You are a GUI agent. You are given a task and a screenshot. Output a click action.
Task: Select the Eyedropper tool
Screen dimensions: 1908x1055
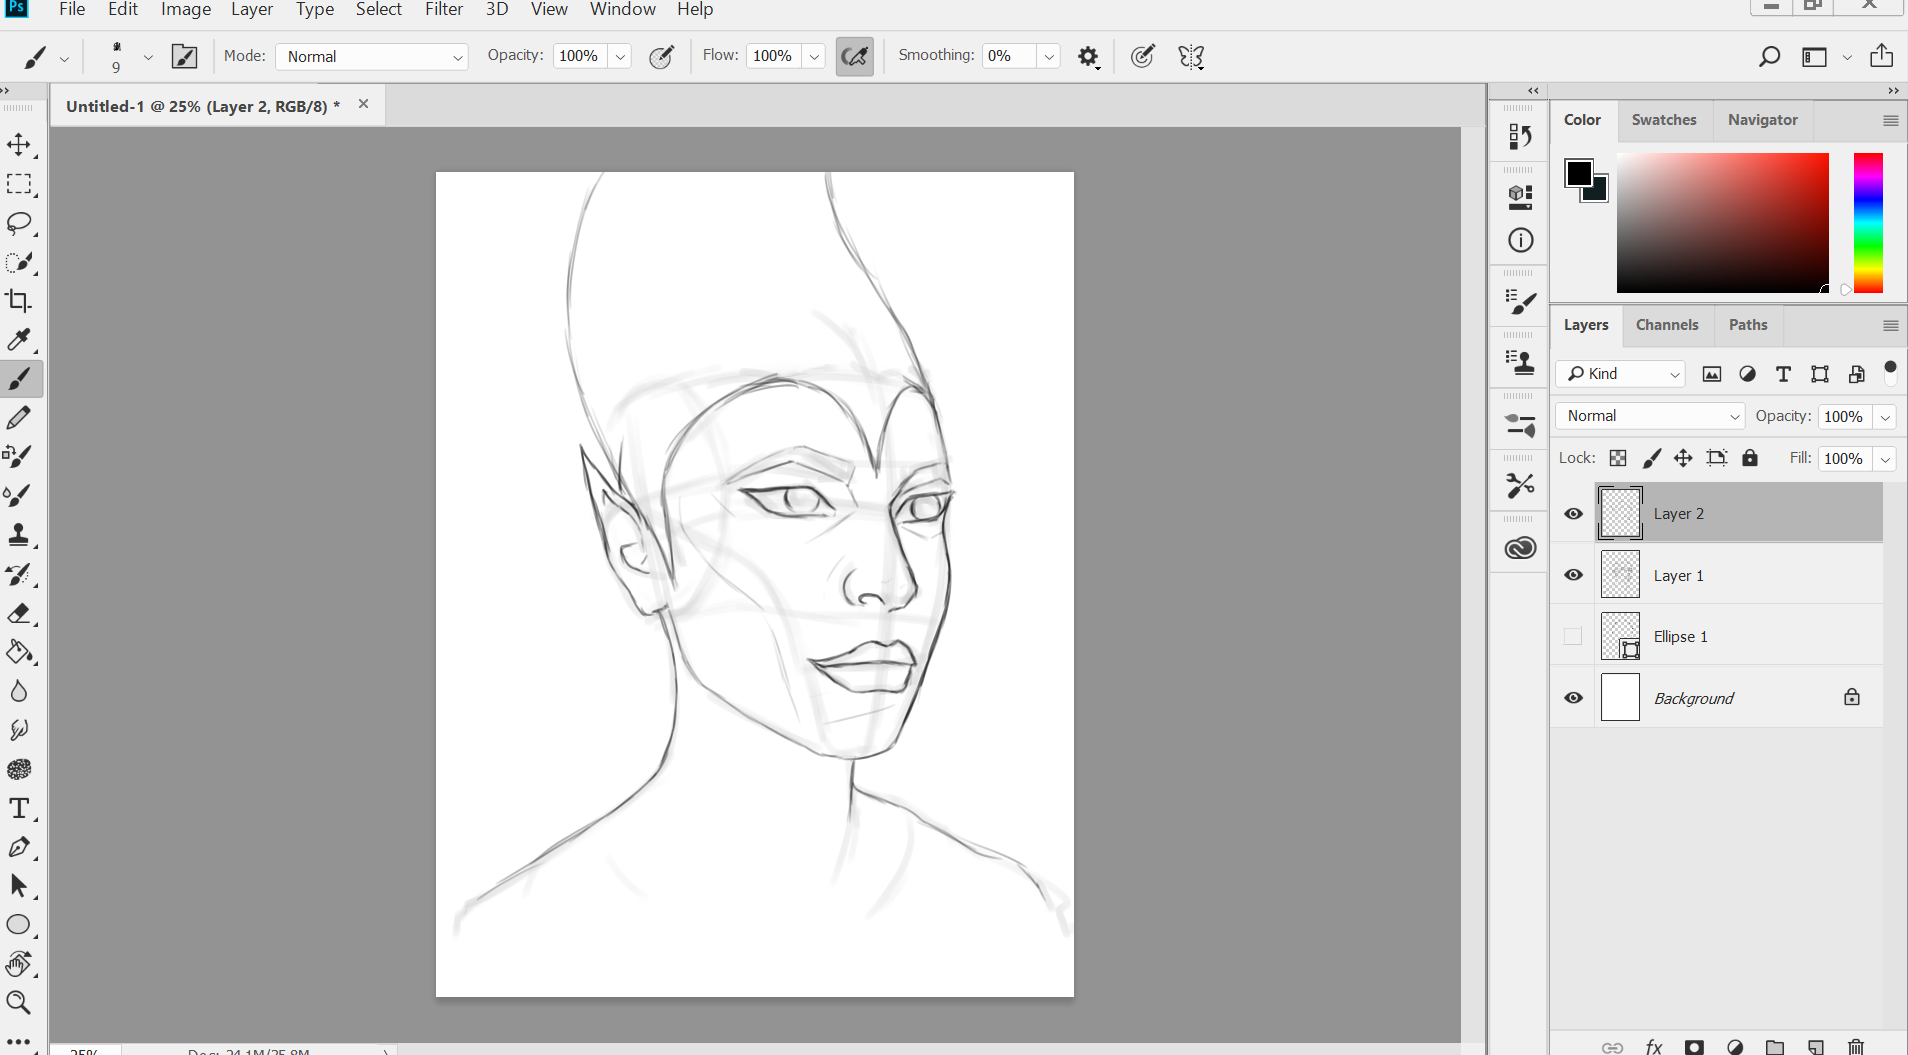(x=19, y=340)
